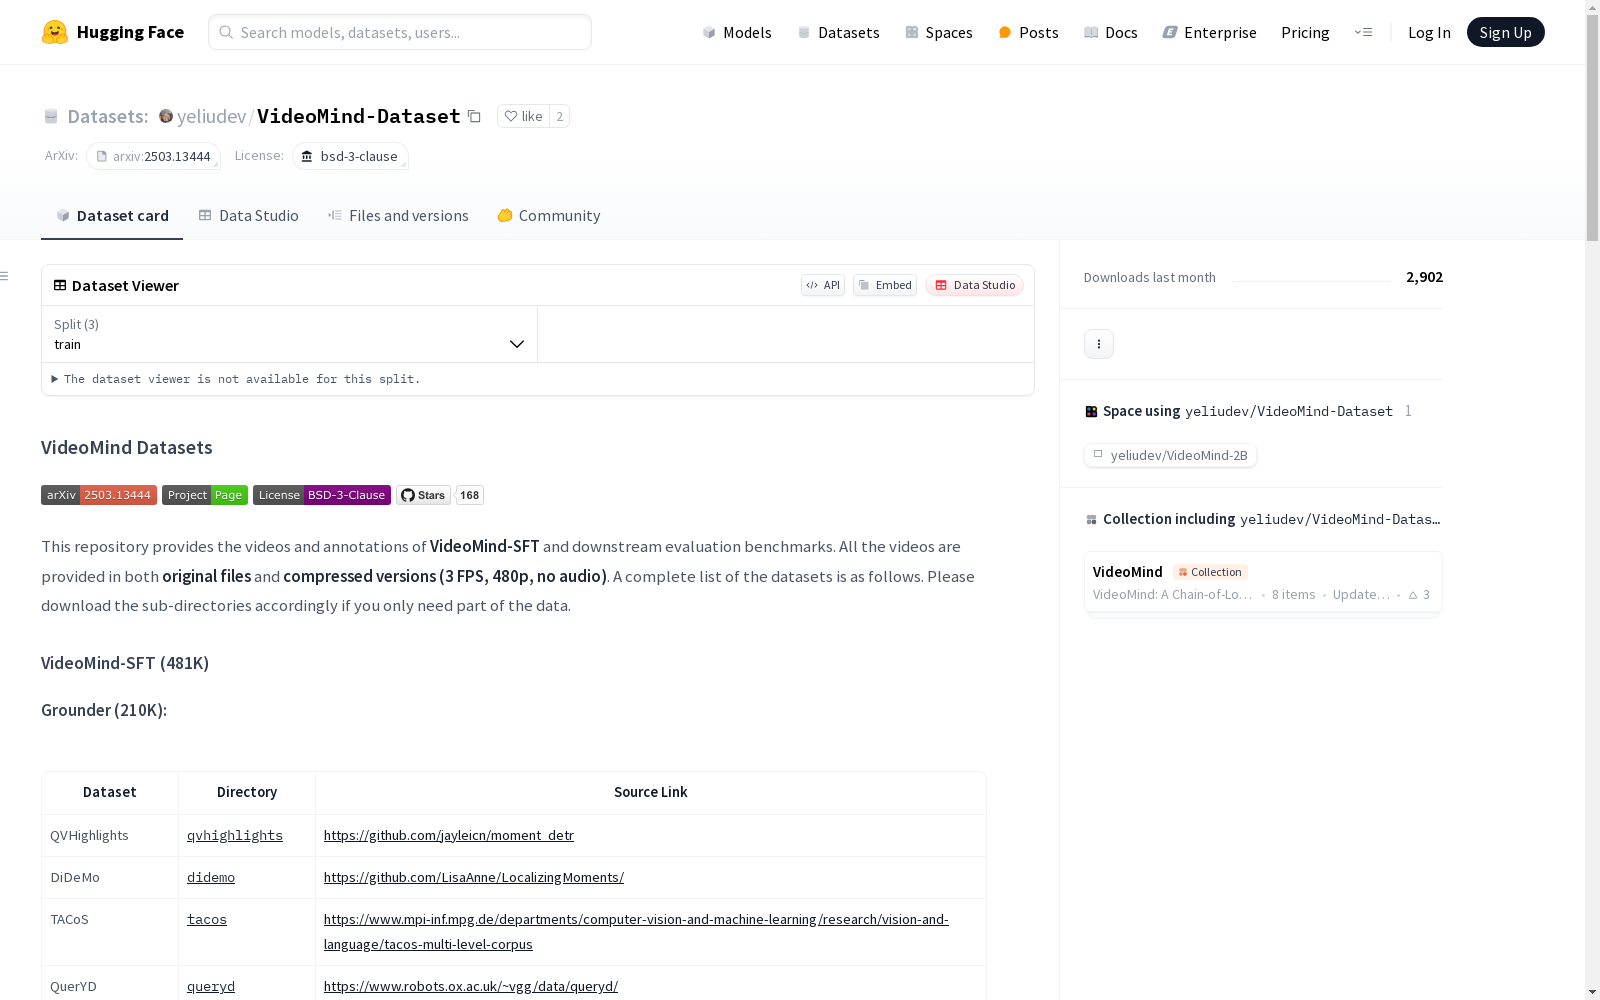The image size is (1600, 1000).
Task: Click the bsd-3-clause license tag
Action: (x=350, y=156)
